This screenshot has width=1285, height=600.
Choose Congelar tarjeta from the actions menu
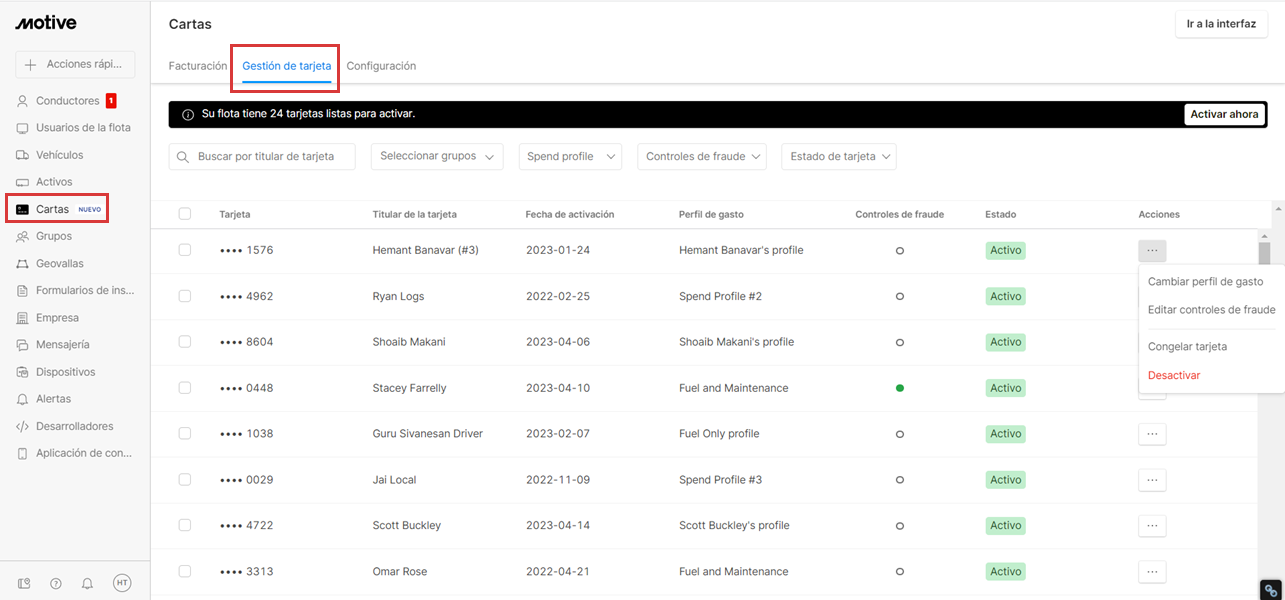pos(1187,346)
